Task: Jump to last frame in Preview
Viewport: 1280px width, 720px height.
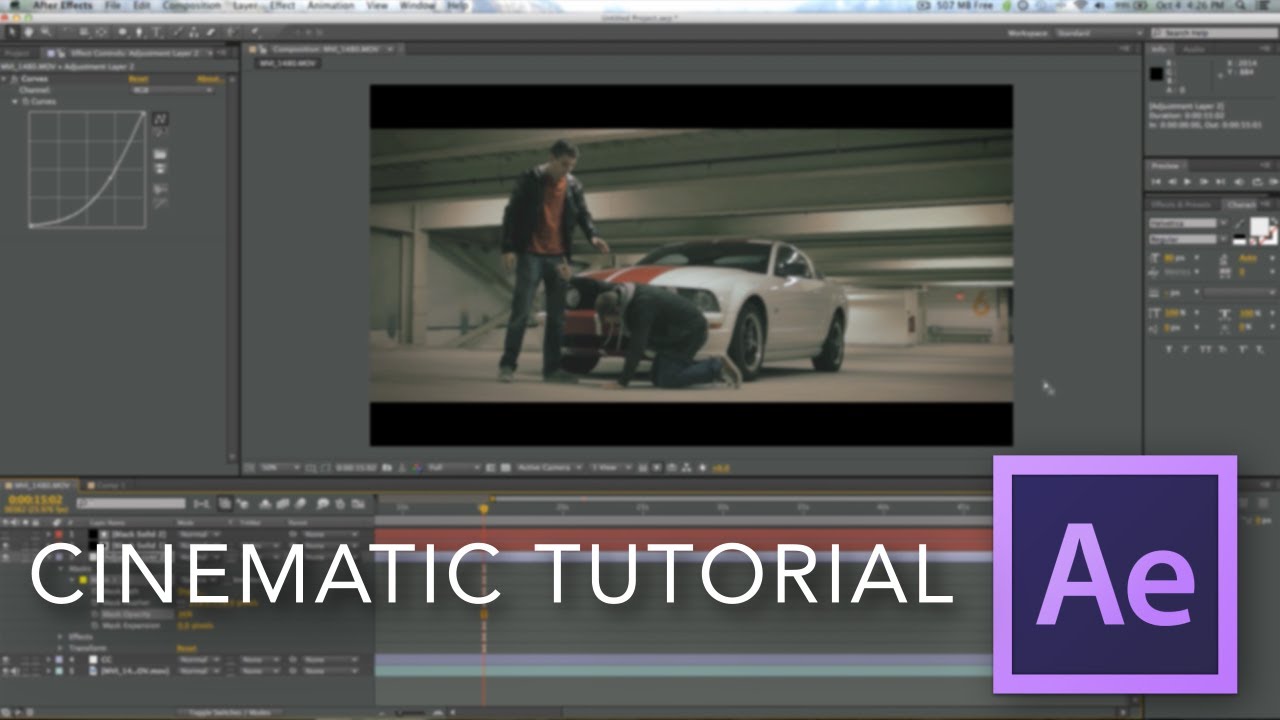Action: point(1221,182)
